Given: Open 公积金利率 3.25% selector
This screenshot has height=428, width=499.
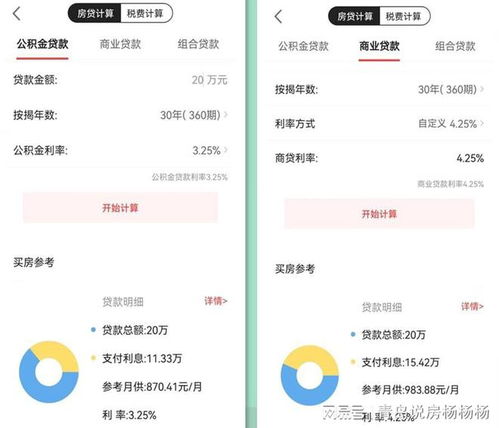Looking at the screenshot, I should coord(121,150).
